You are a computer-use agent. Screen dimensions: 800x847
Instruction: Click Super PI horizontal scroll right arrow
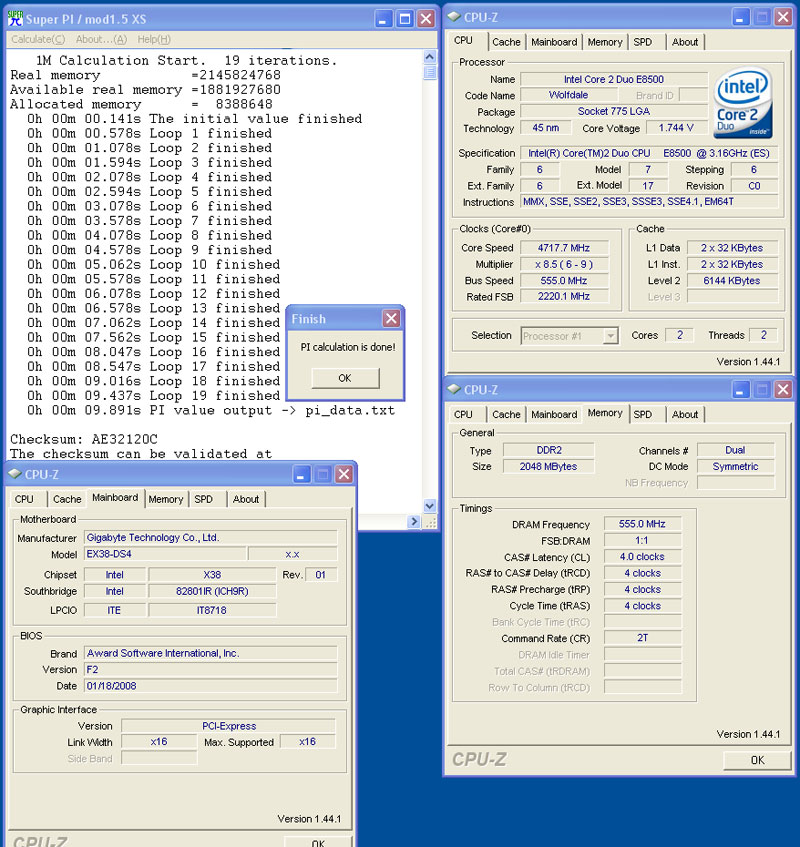point(414,521)
